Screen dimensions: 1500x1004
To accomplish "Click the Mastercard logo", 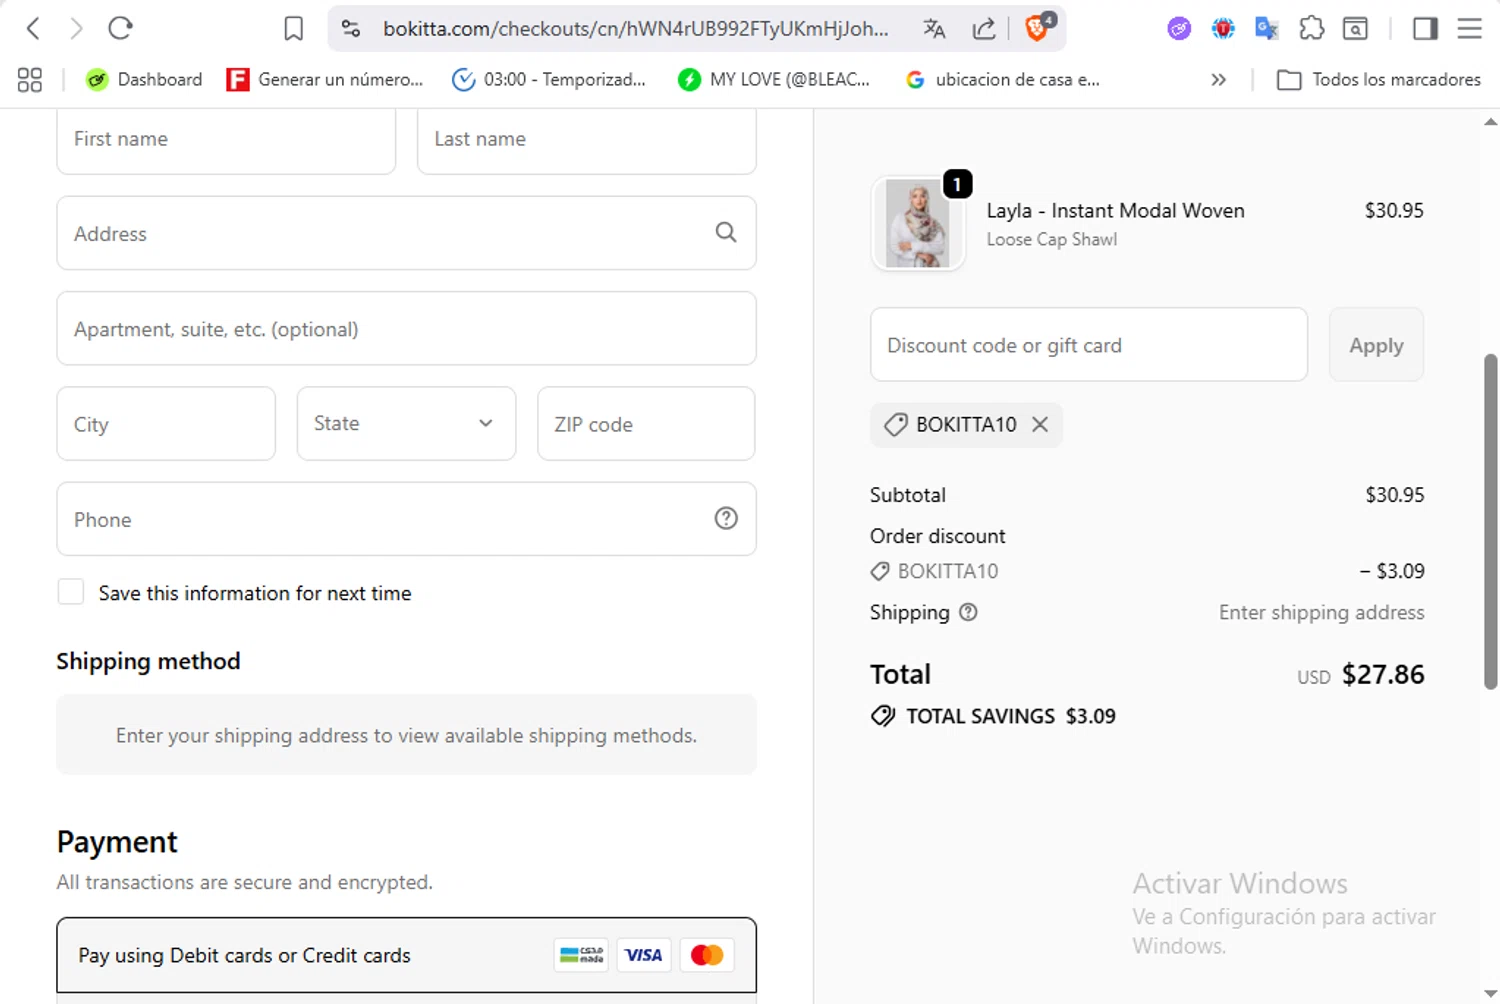I will coord(707,955).
